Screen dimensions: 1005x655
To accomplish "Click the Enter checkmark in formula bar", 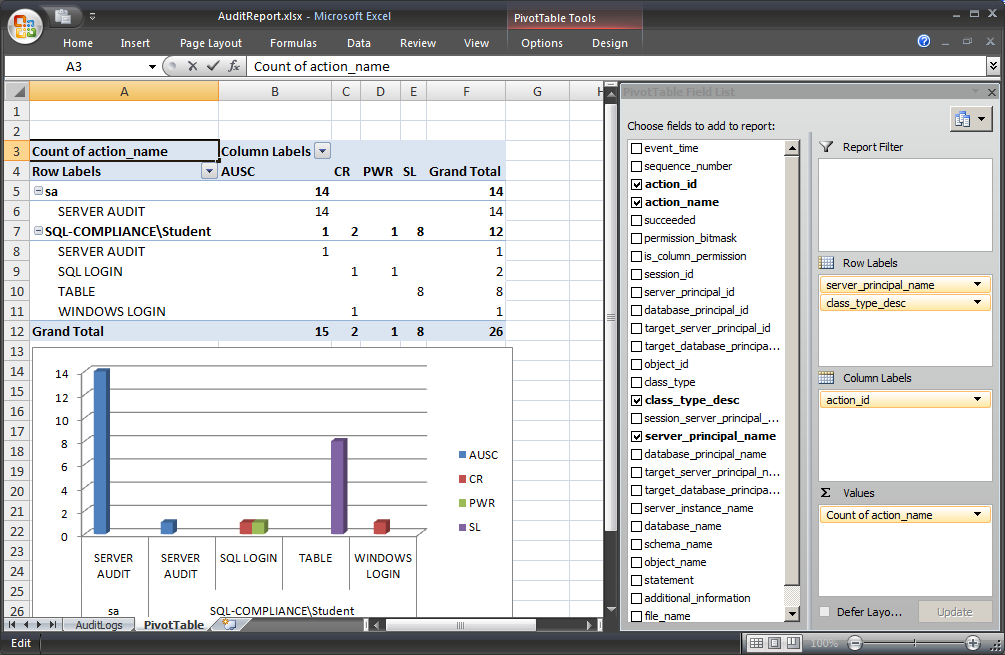I will 213,66.
